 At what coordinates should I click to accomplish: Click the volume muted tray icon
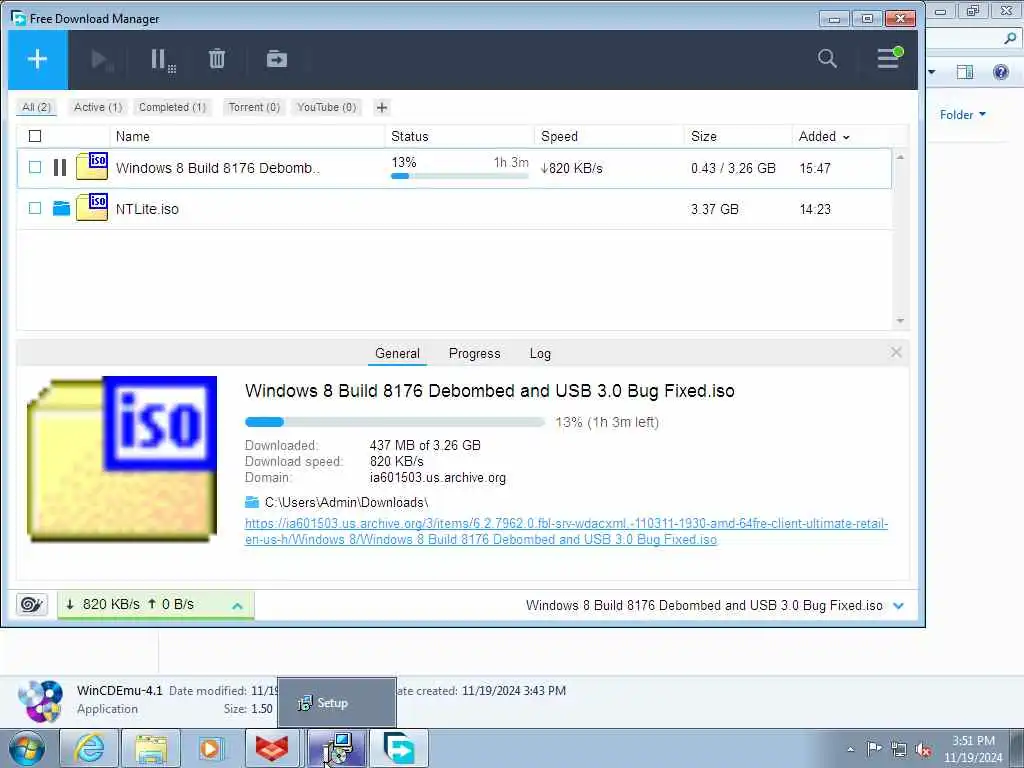click(x=923, y=749)
